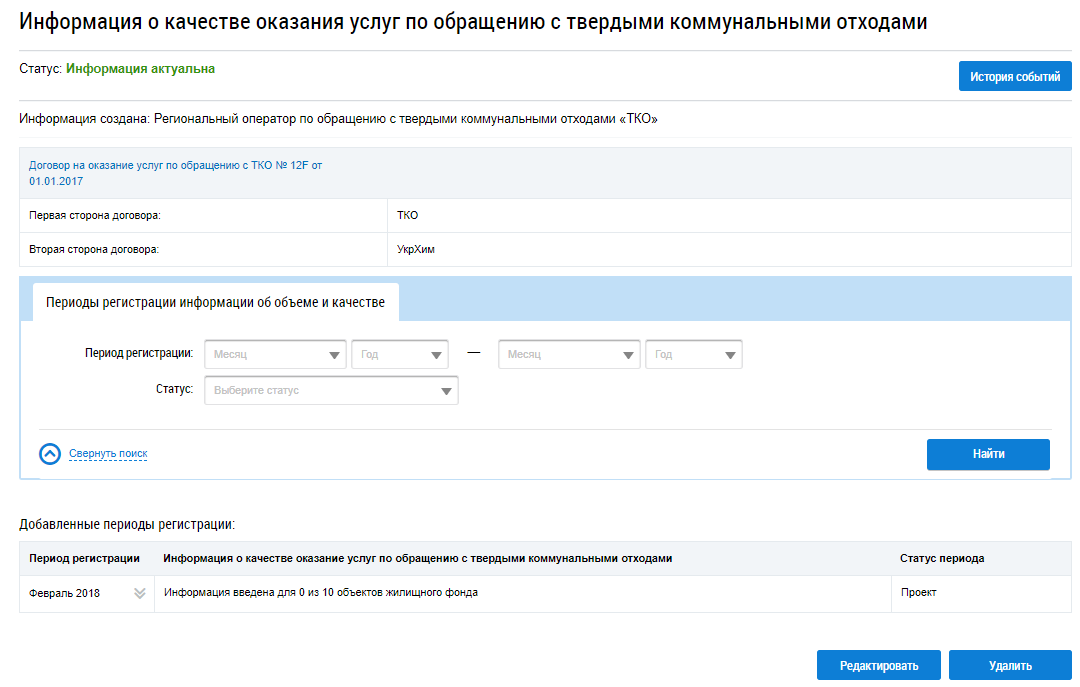This screenshot has width=1080, height=687.
Task: Select the Февраль 2018 period text
Action: point(65,593)
